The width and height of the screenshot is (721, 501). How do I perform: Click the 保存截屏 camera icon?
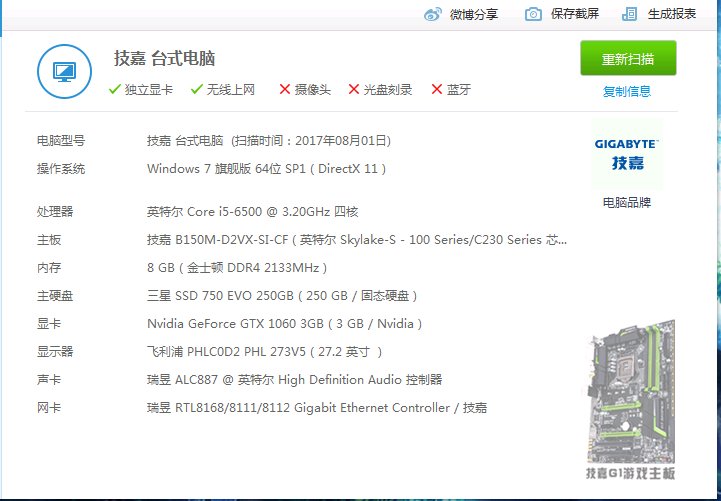point(533,14)
